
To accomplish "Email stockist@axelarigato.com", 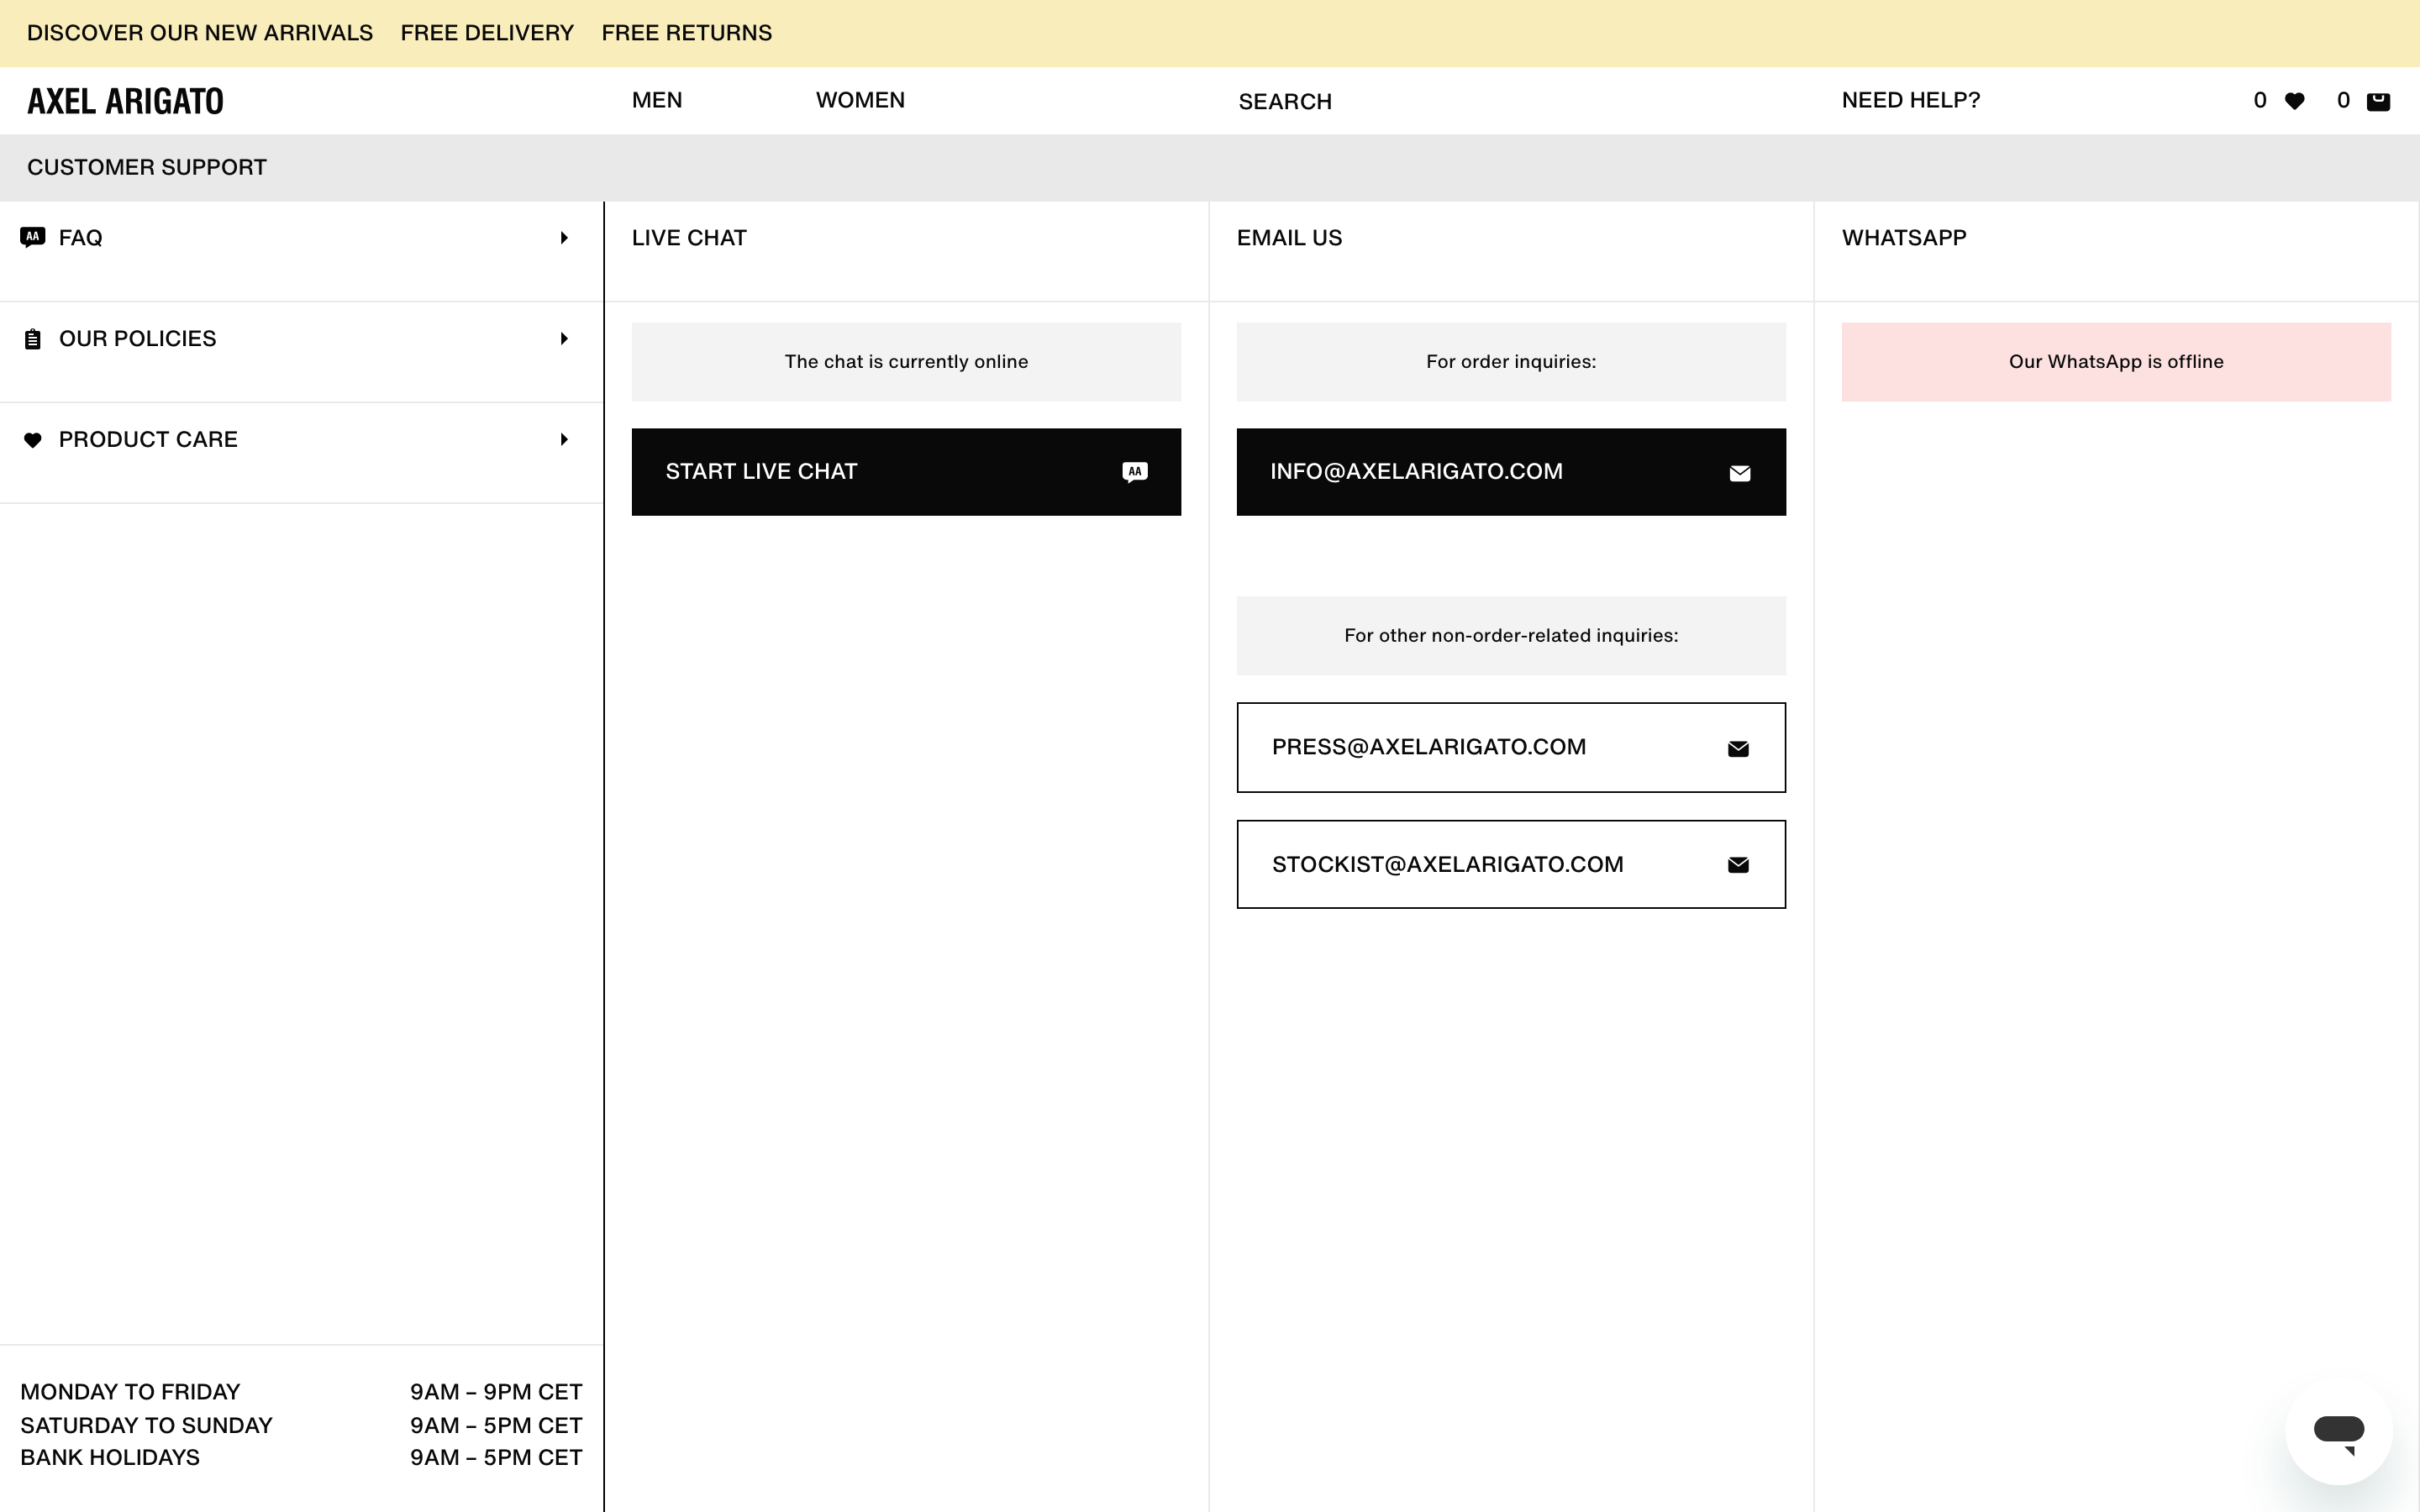I will click(x=1511, y=865).
